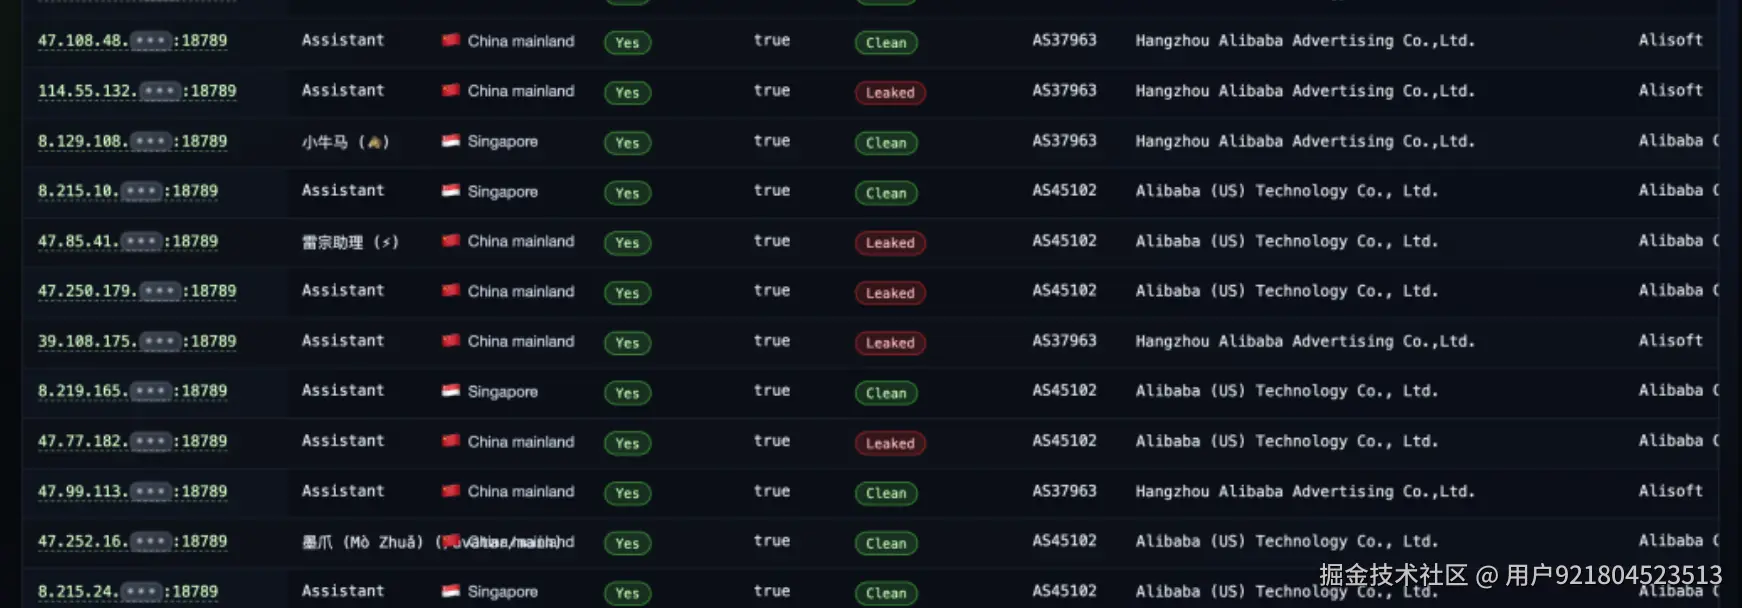The width and height of the screenshot is (1742, 608).
Task: Open the 47.77.182.***:18789 address link
Action: pyautogui.click(x=133, y=441)
